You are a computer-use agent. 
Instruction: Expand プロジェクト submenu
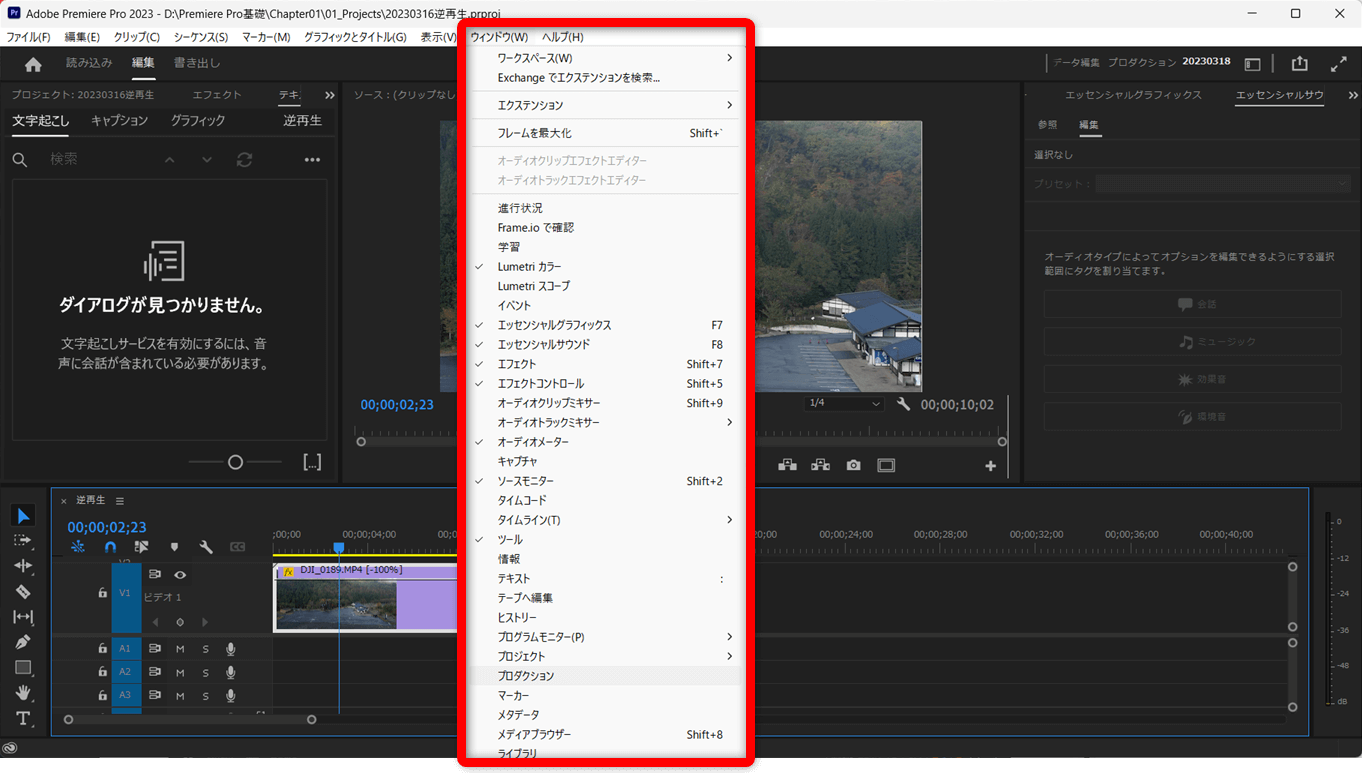[604, 656]
